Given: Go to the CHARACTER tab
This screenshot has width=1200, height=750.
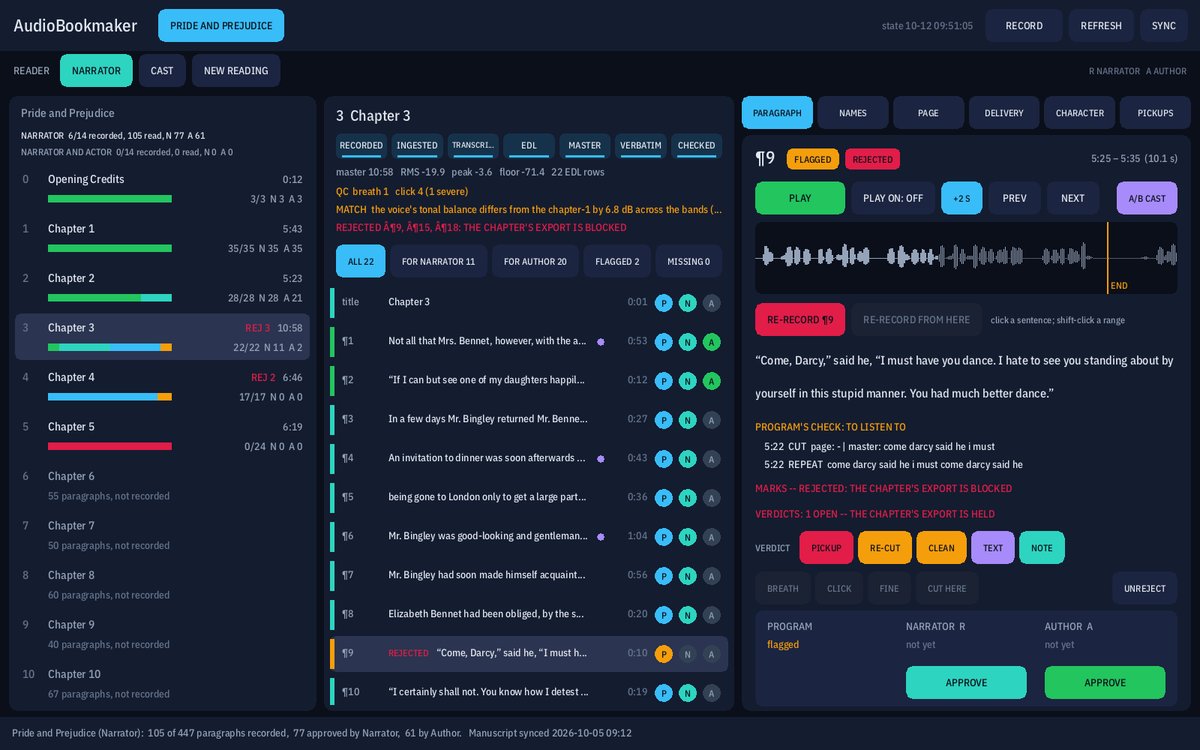Looking at the screenshot, I should 1080,113.
